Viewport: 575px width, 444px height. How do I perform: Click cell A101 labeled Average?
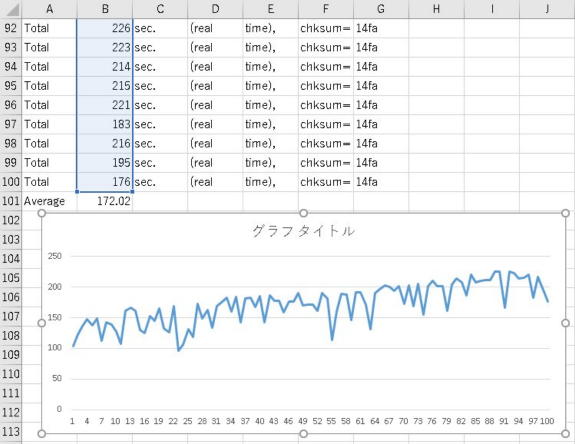tap(50, 201)
